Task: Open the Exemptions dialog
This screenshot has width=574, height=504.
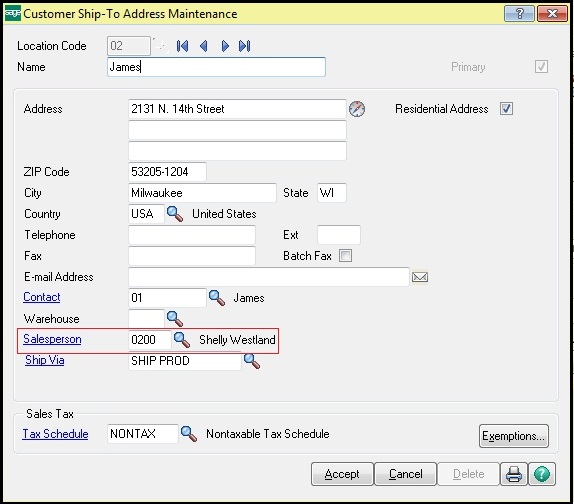Action: [514, 436]
